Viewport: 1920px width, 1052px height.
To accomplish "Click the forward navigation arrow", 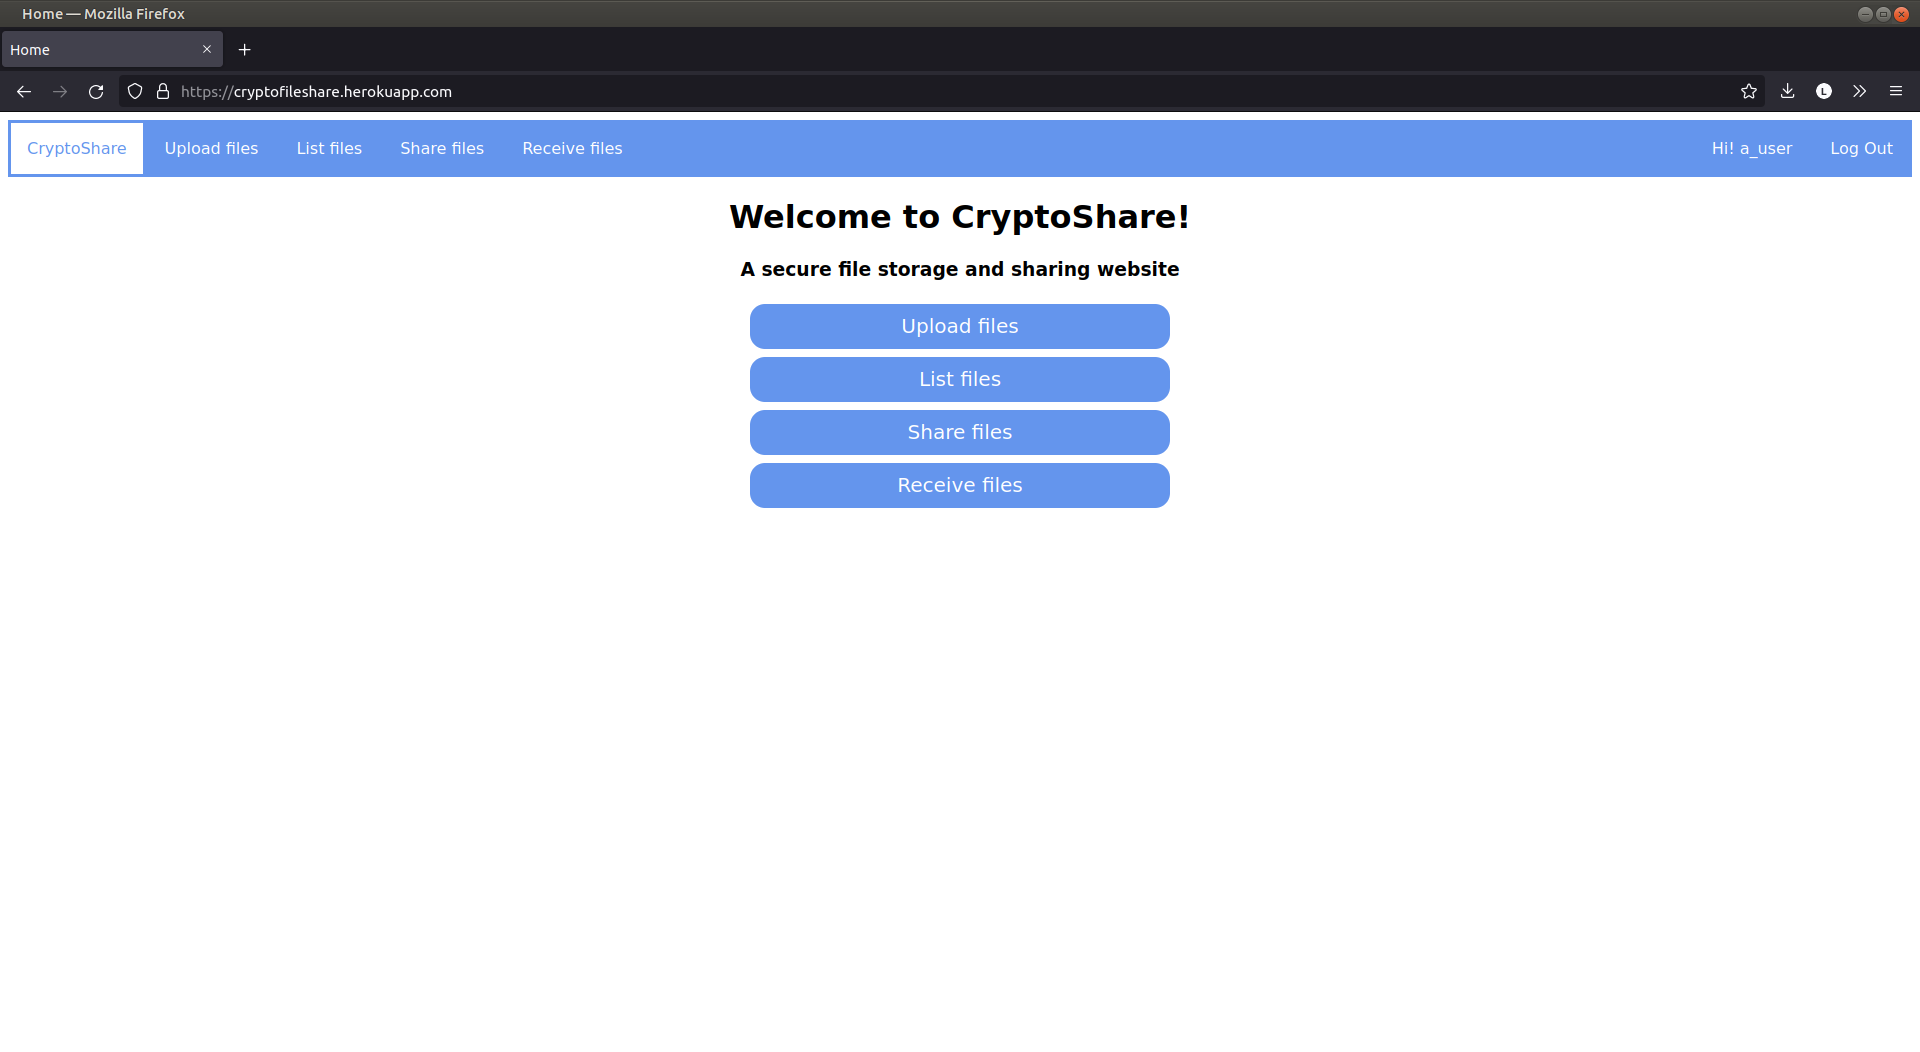I will click(59, 91).
